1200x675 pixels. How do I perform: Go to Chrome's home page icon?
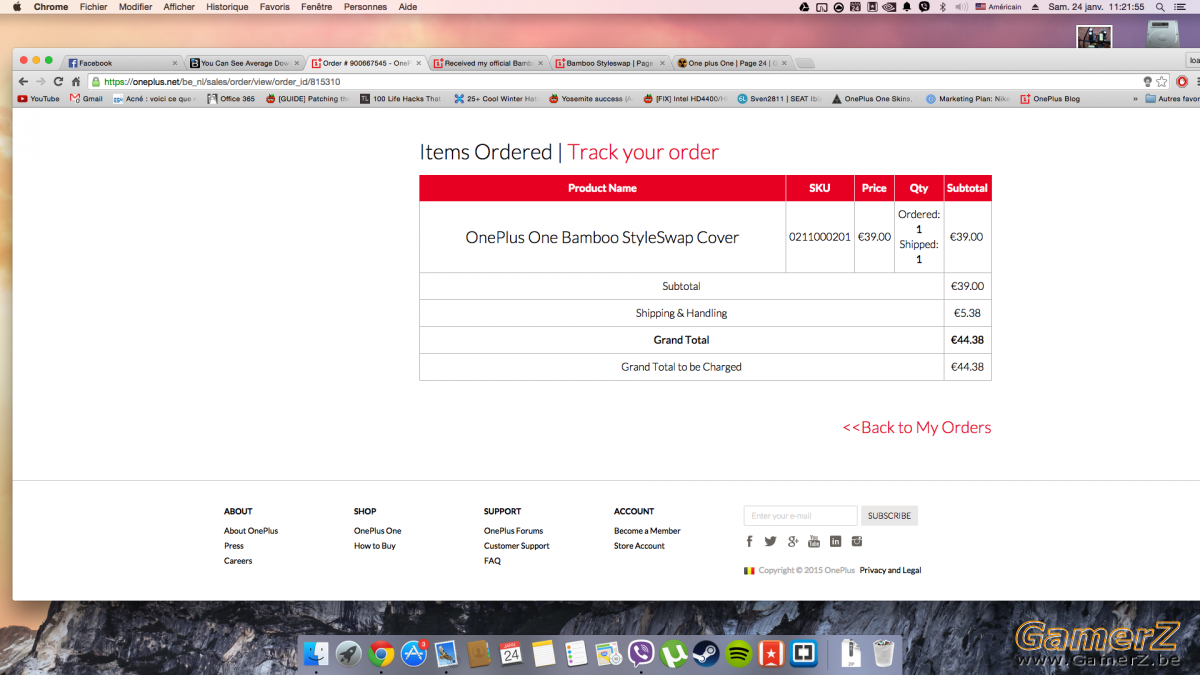75,82
